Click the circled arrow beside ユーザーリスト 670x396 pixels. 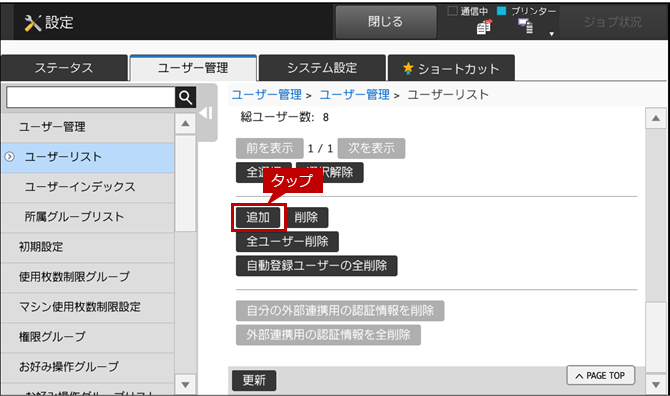point(9,157)
